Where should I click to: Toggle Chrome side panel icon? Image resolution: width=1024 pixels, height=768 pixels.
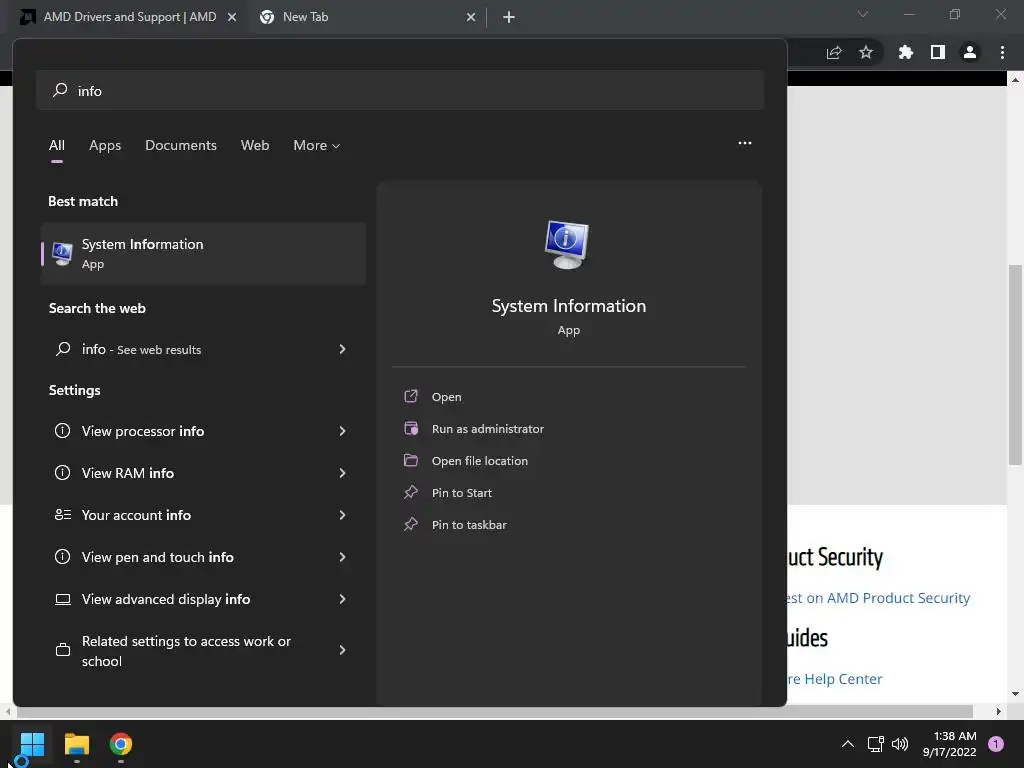[x=938, y=52]
